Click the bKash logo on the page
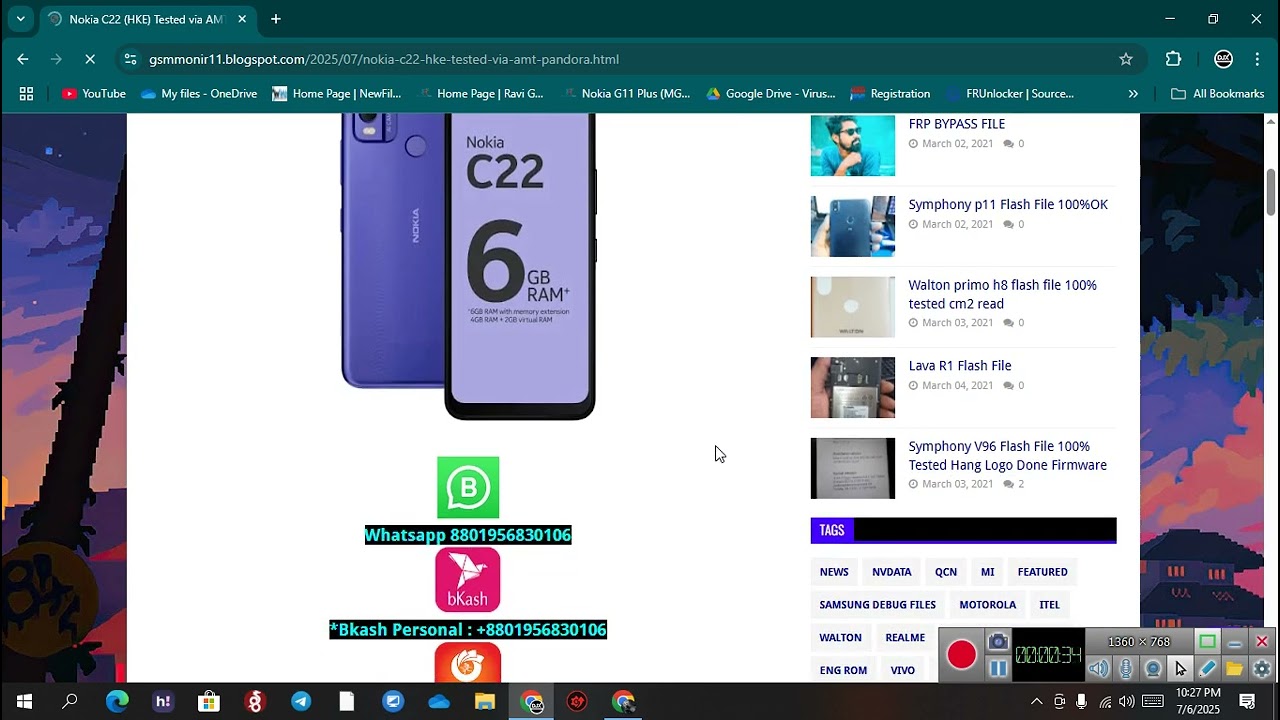Screen dimensions: 1280x720 tap(467, 580)
